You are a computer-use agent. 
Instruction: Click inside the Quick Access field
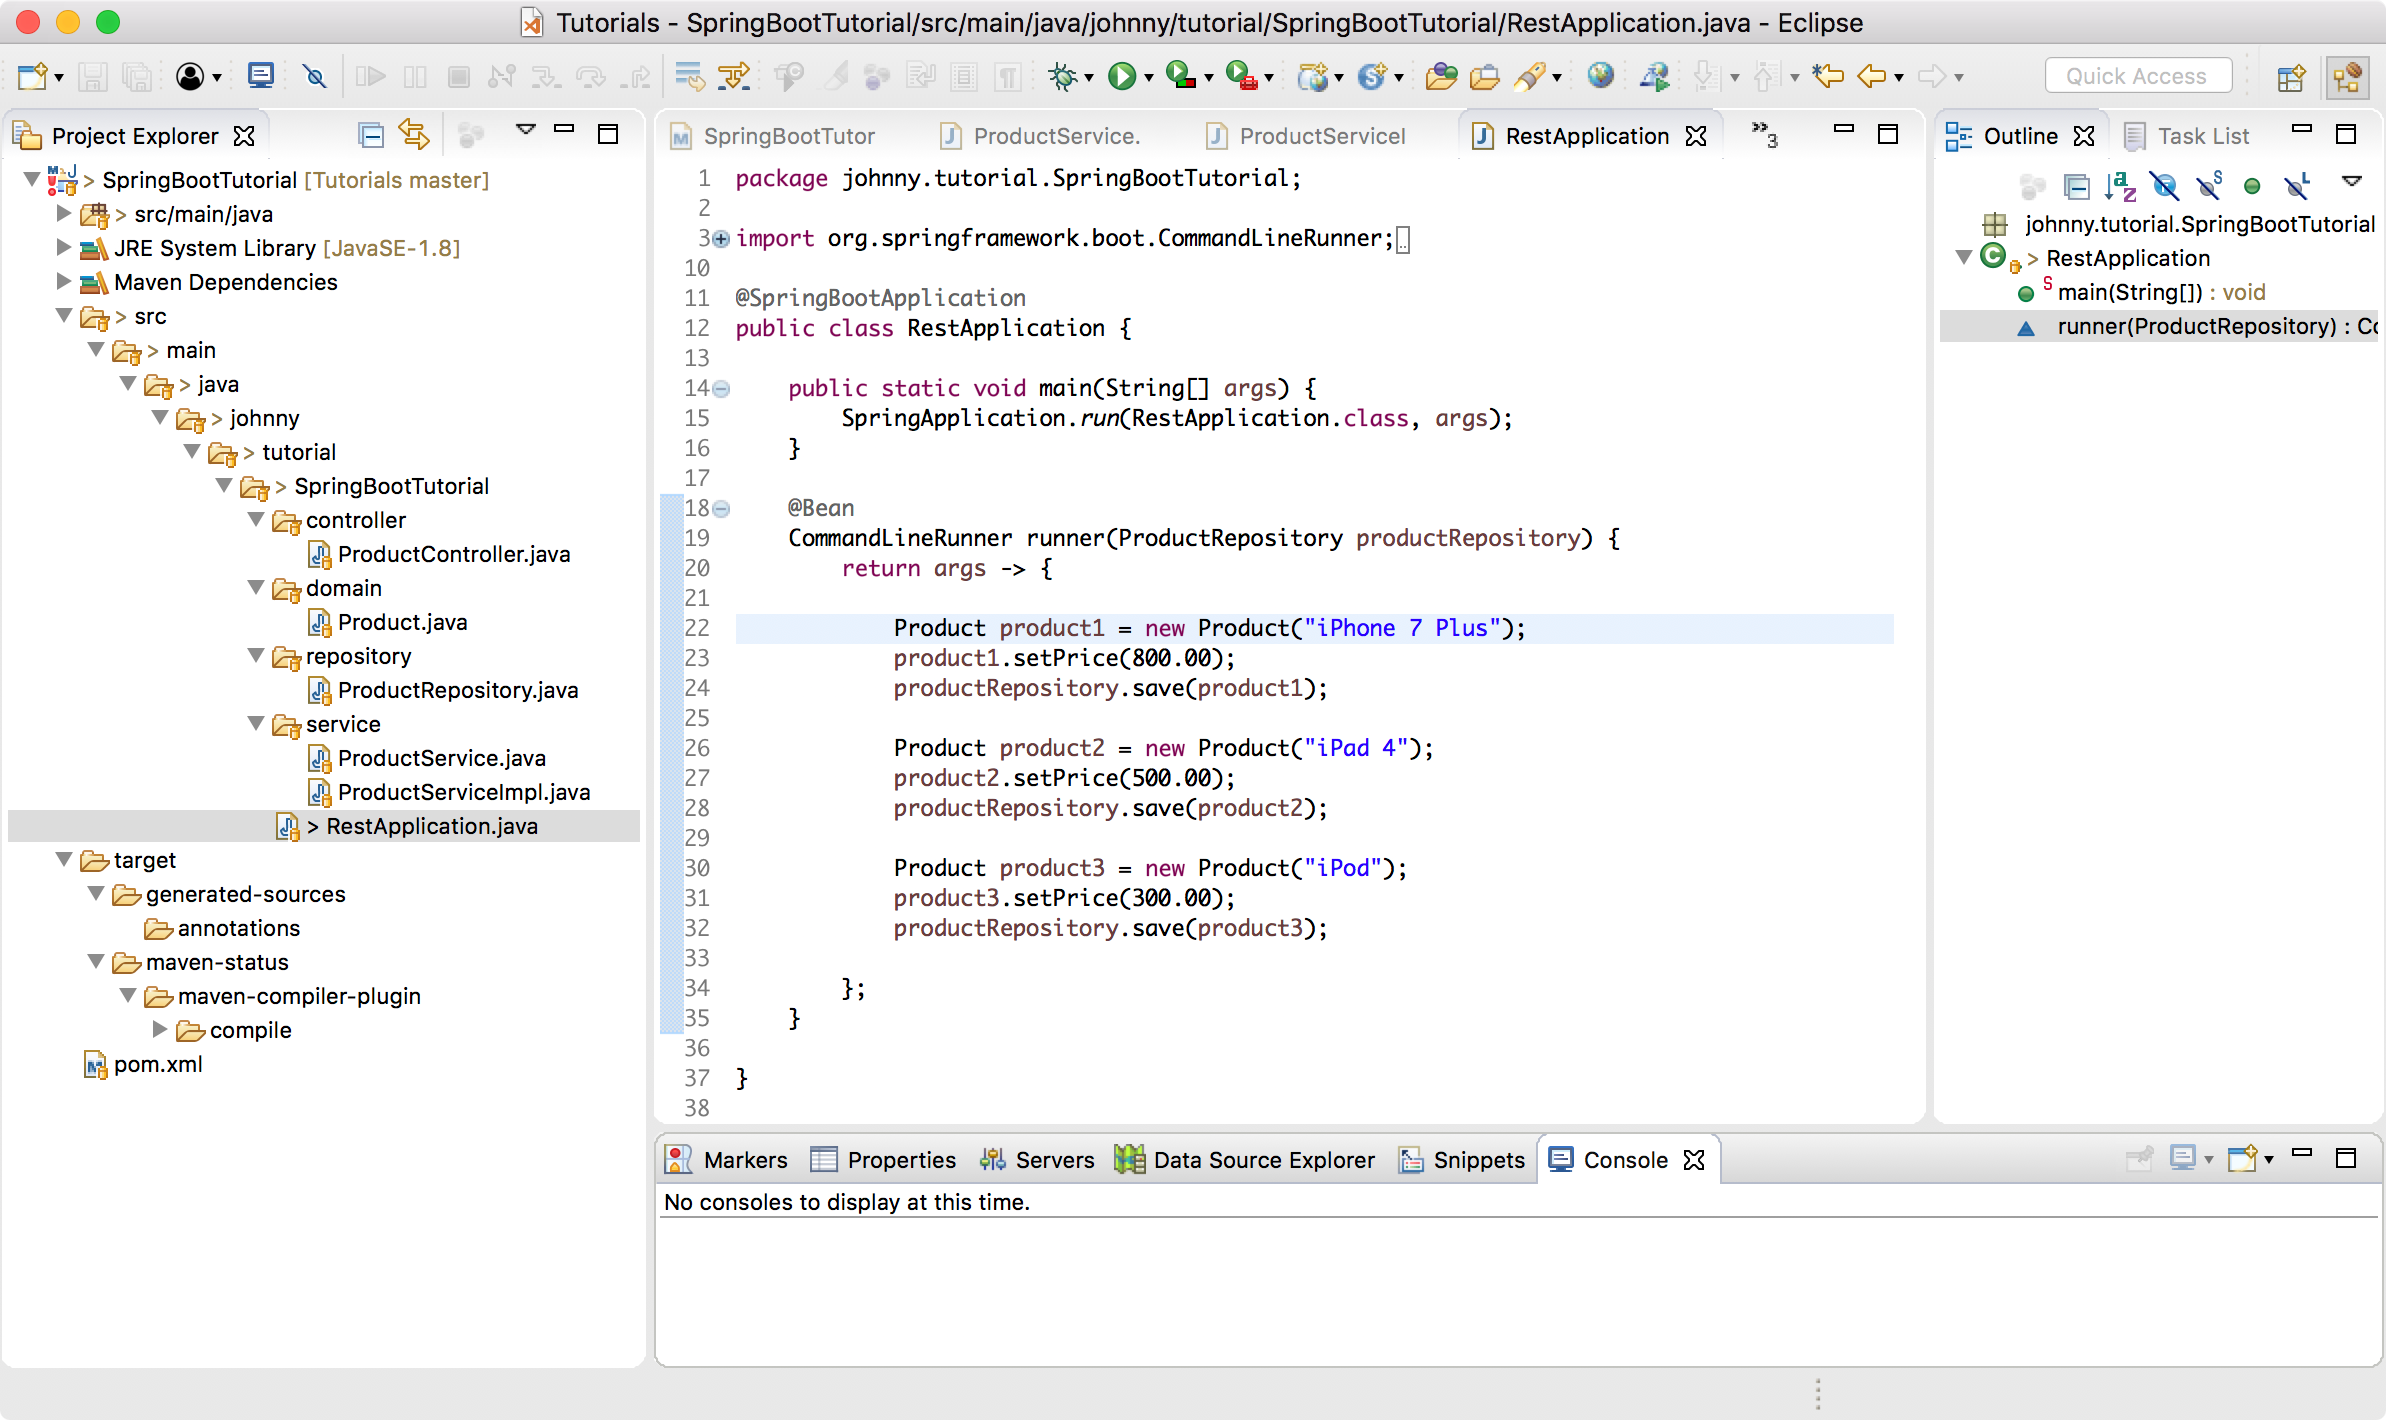point(2138,75)
